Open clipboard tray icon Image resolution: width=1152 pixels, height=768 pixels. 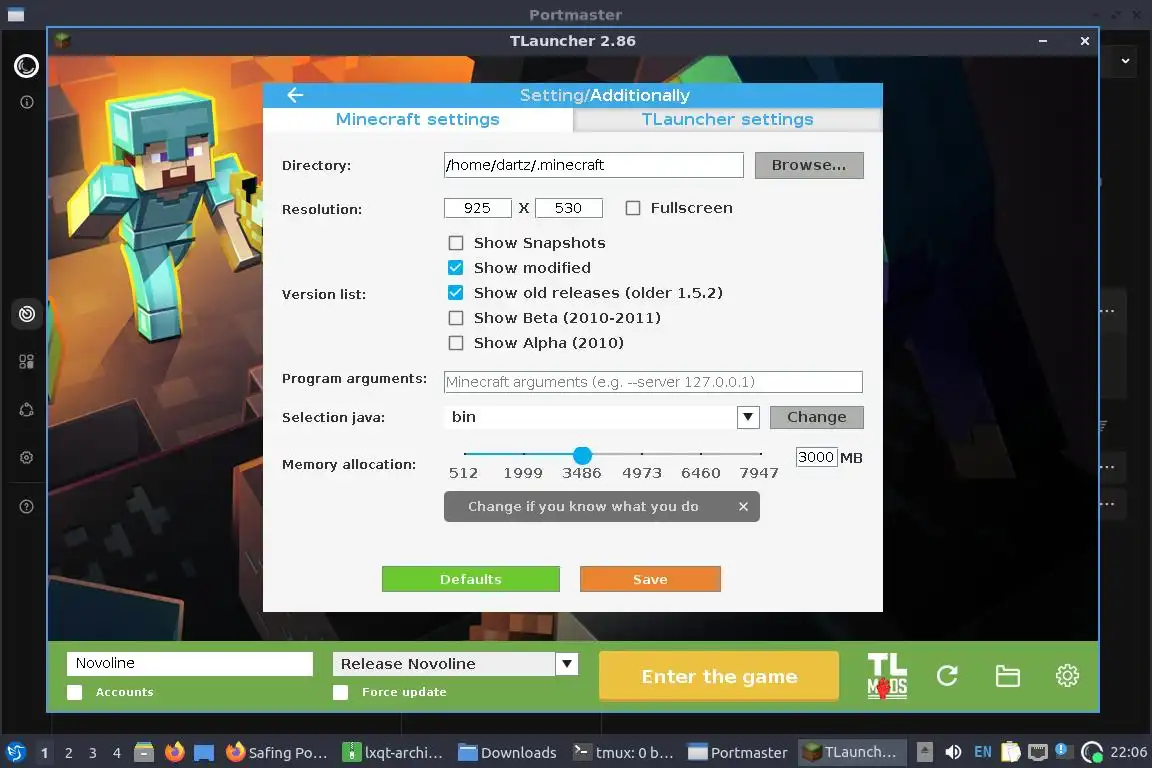(1011, 752)
